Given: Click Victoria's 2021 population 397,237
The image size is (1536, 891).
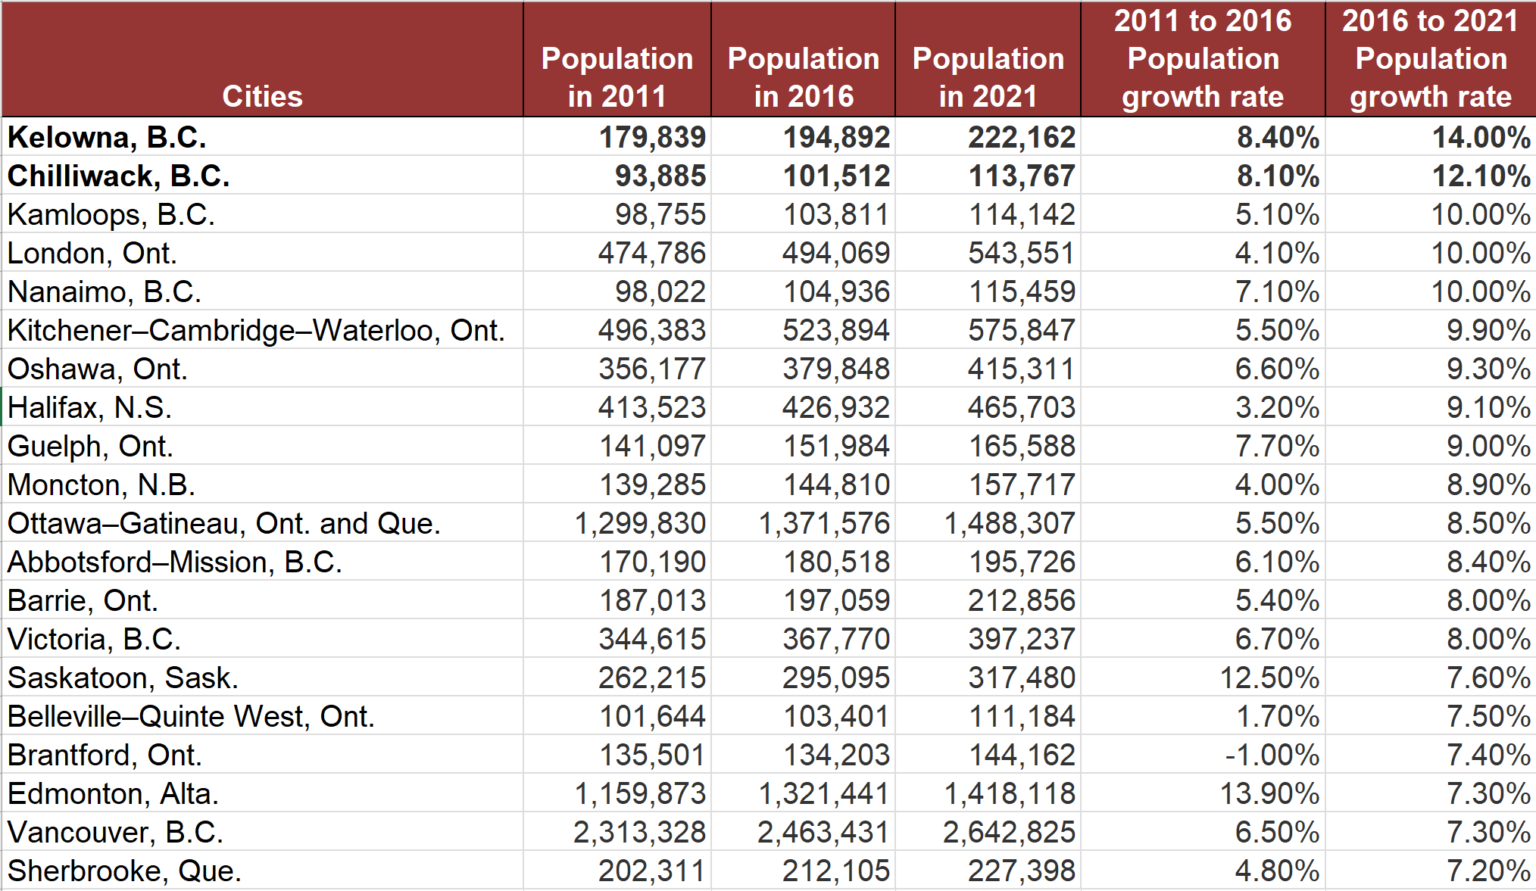Looking at the screenshot, I should pyautogui.click(x=988, y=639).
